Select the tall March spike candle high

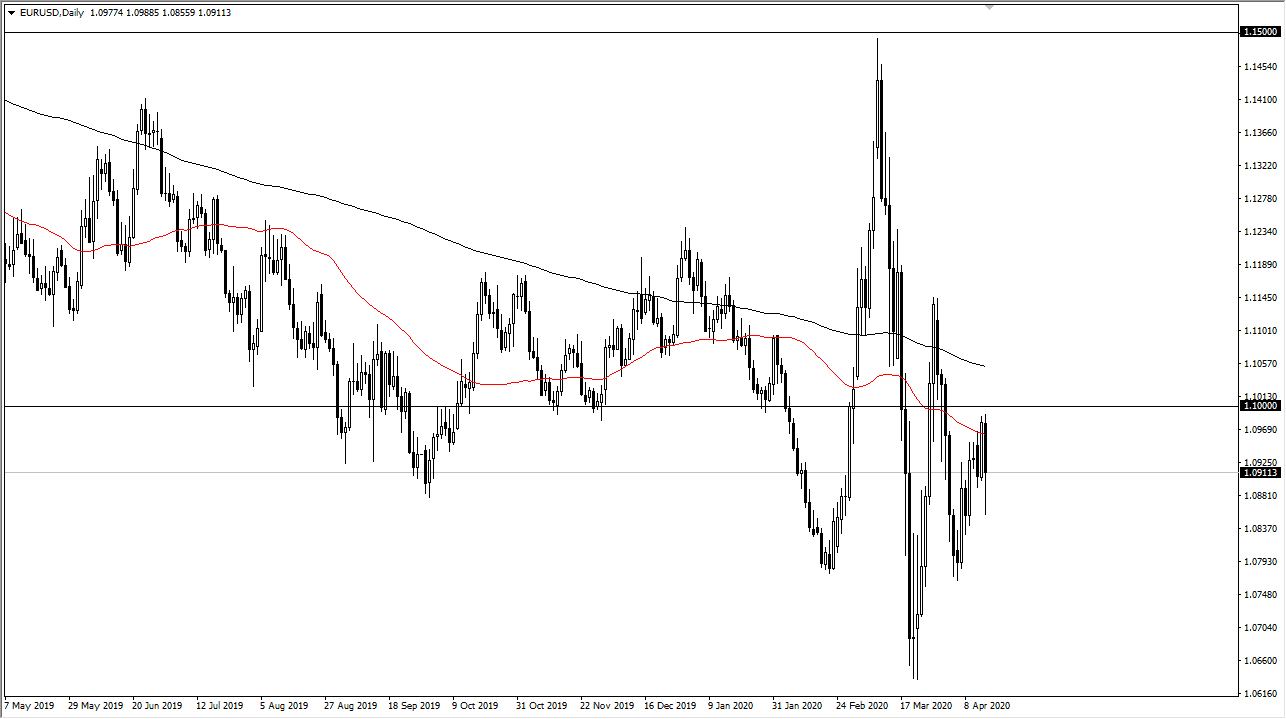coord(877,40)
